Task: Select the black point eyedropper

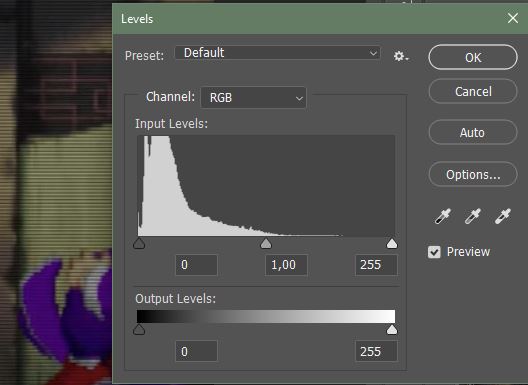Action: [x=443, y=216]
